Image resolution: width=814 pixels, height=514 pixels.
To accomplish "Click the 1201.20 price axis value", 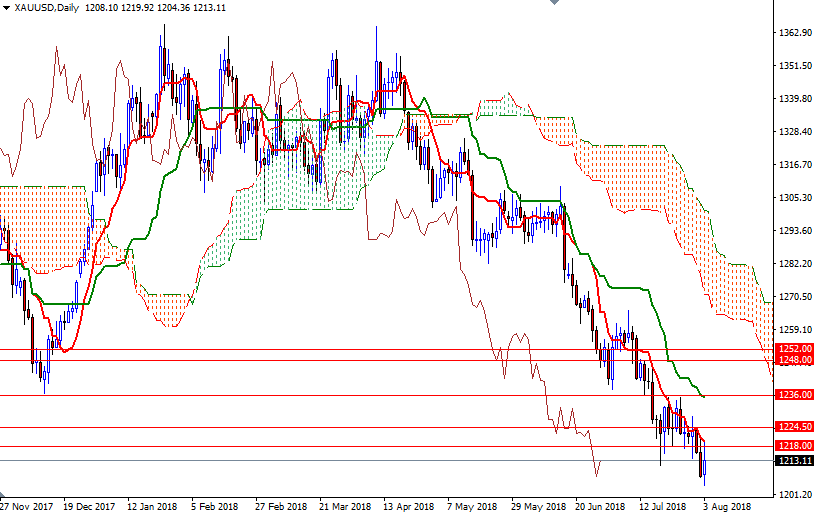I will [x=795, y=494].
